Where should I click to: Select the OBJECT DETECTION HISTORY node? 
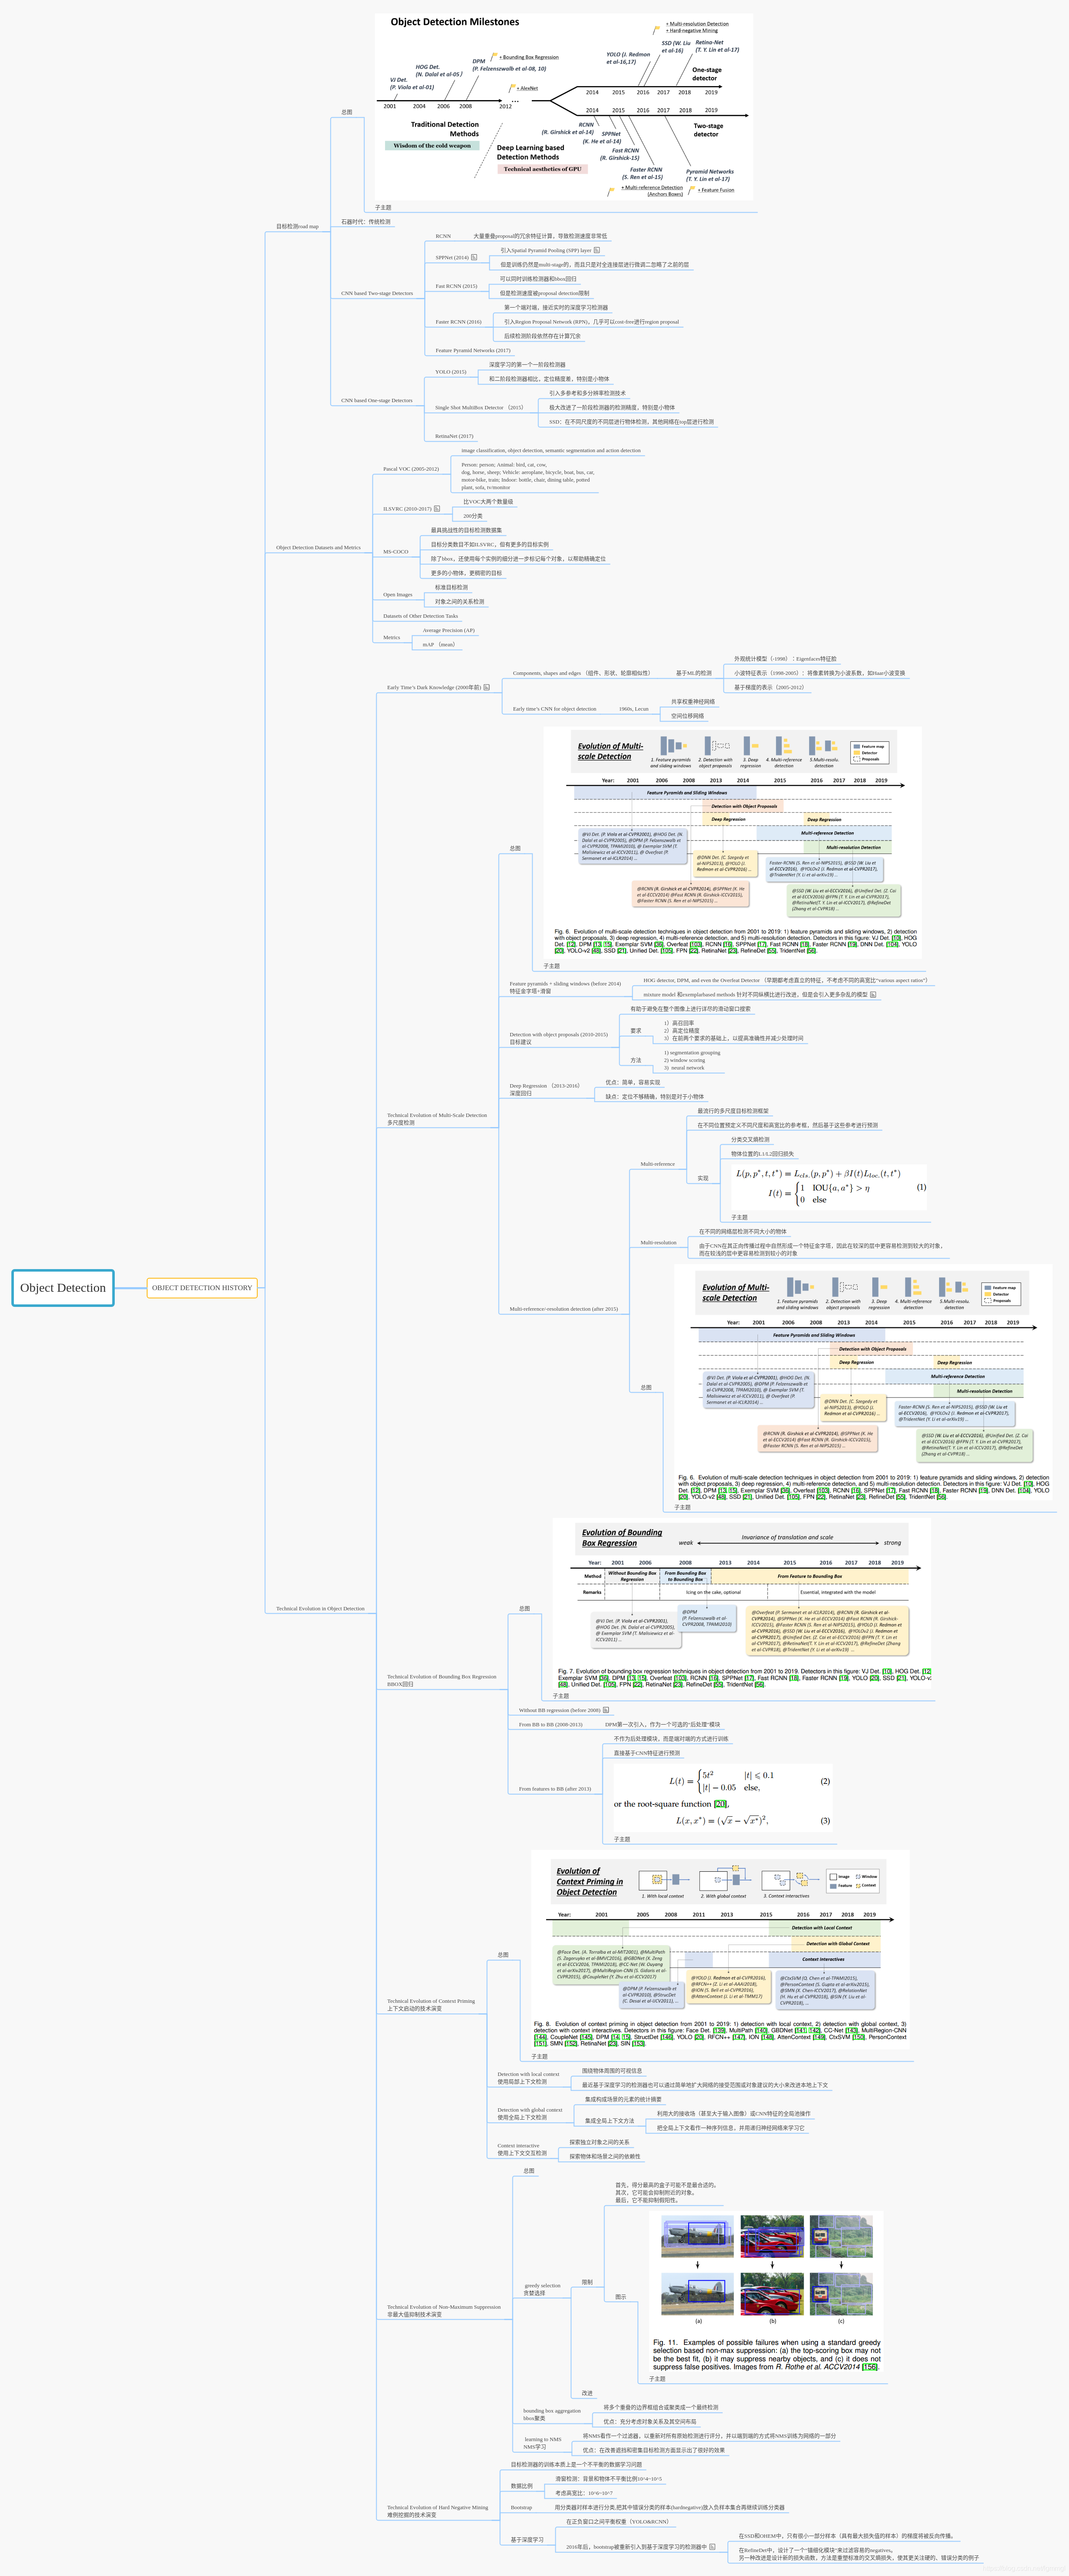(x=202, y=1288)
